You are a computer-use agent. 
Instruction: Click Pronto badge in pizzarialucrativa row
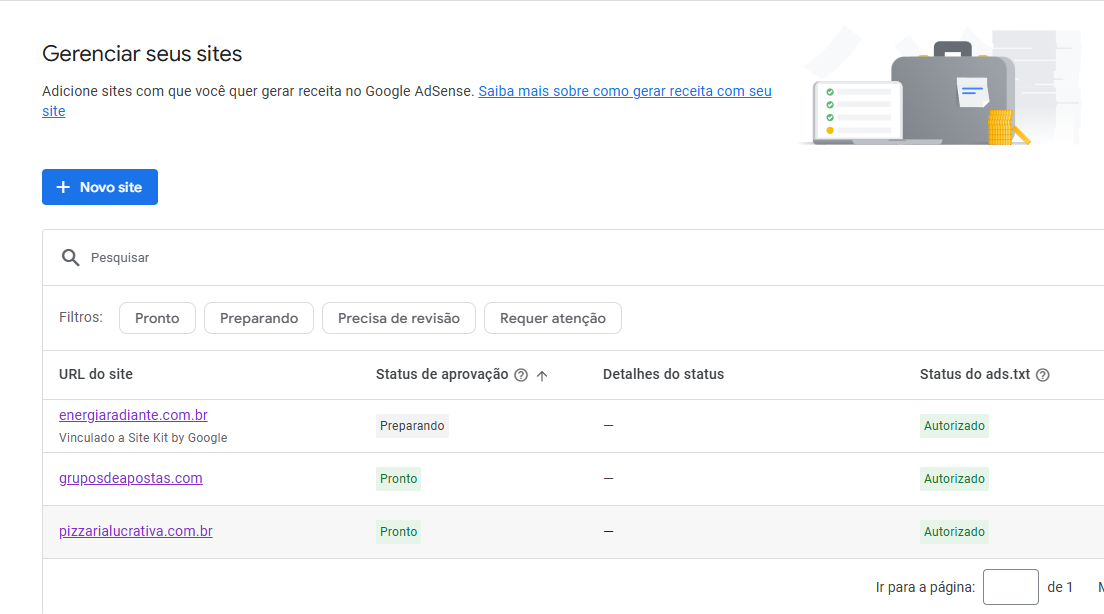399,532
